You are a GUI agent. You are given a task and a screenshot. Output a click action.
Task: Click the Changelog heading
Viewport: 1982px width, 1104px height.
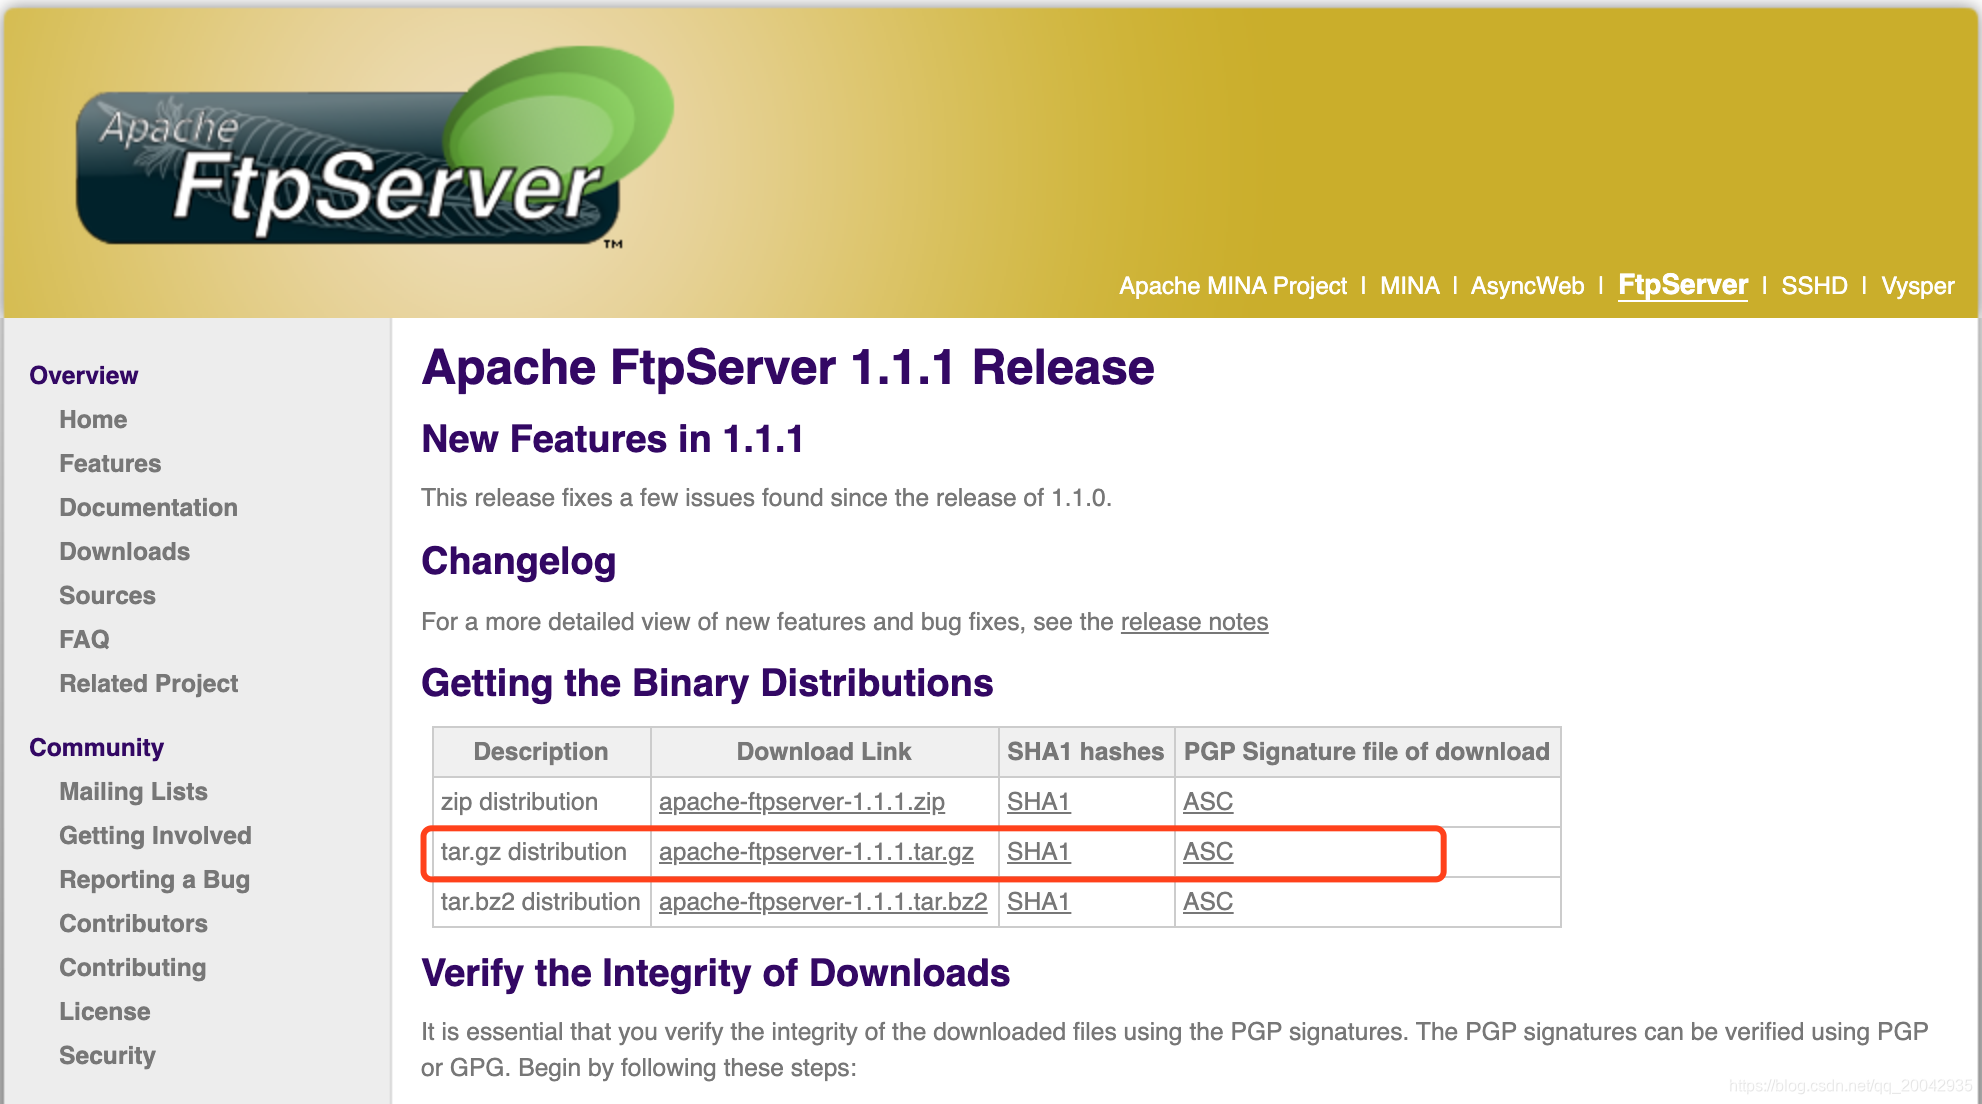tap(518, 562)
